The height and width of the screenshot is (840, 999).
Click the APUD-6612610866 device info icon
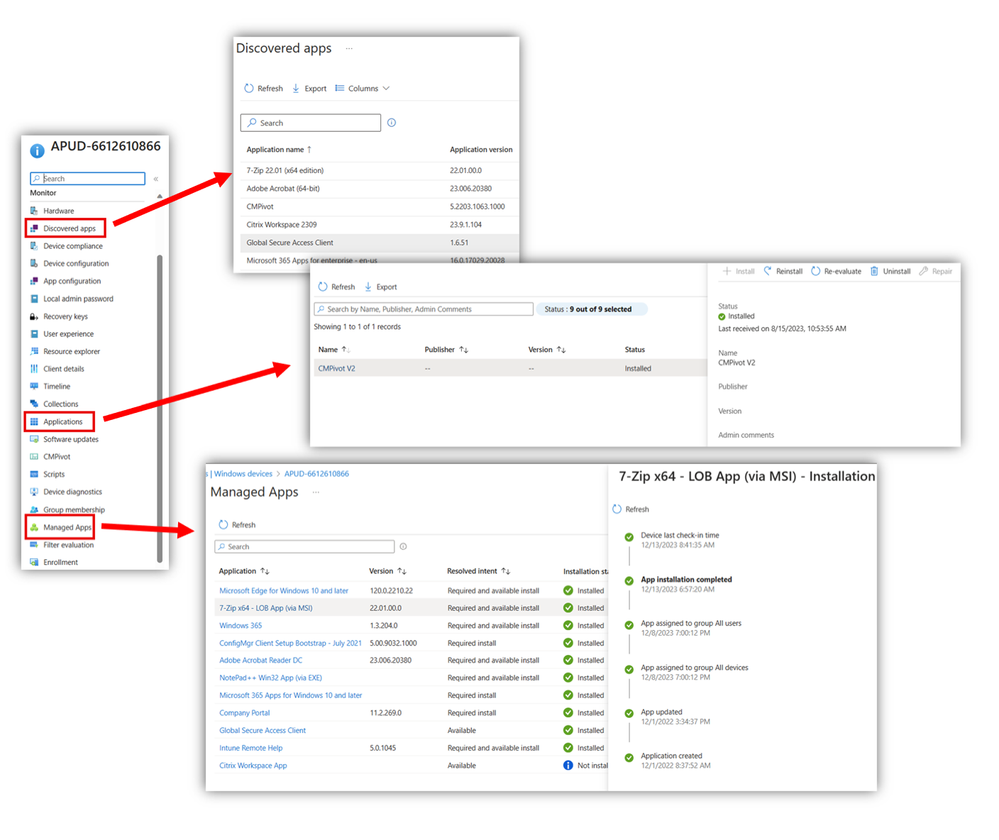(x=38, y=150)
